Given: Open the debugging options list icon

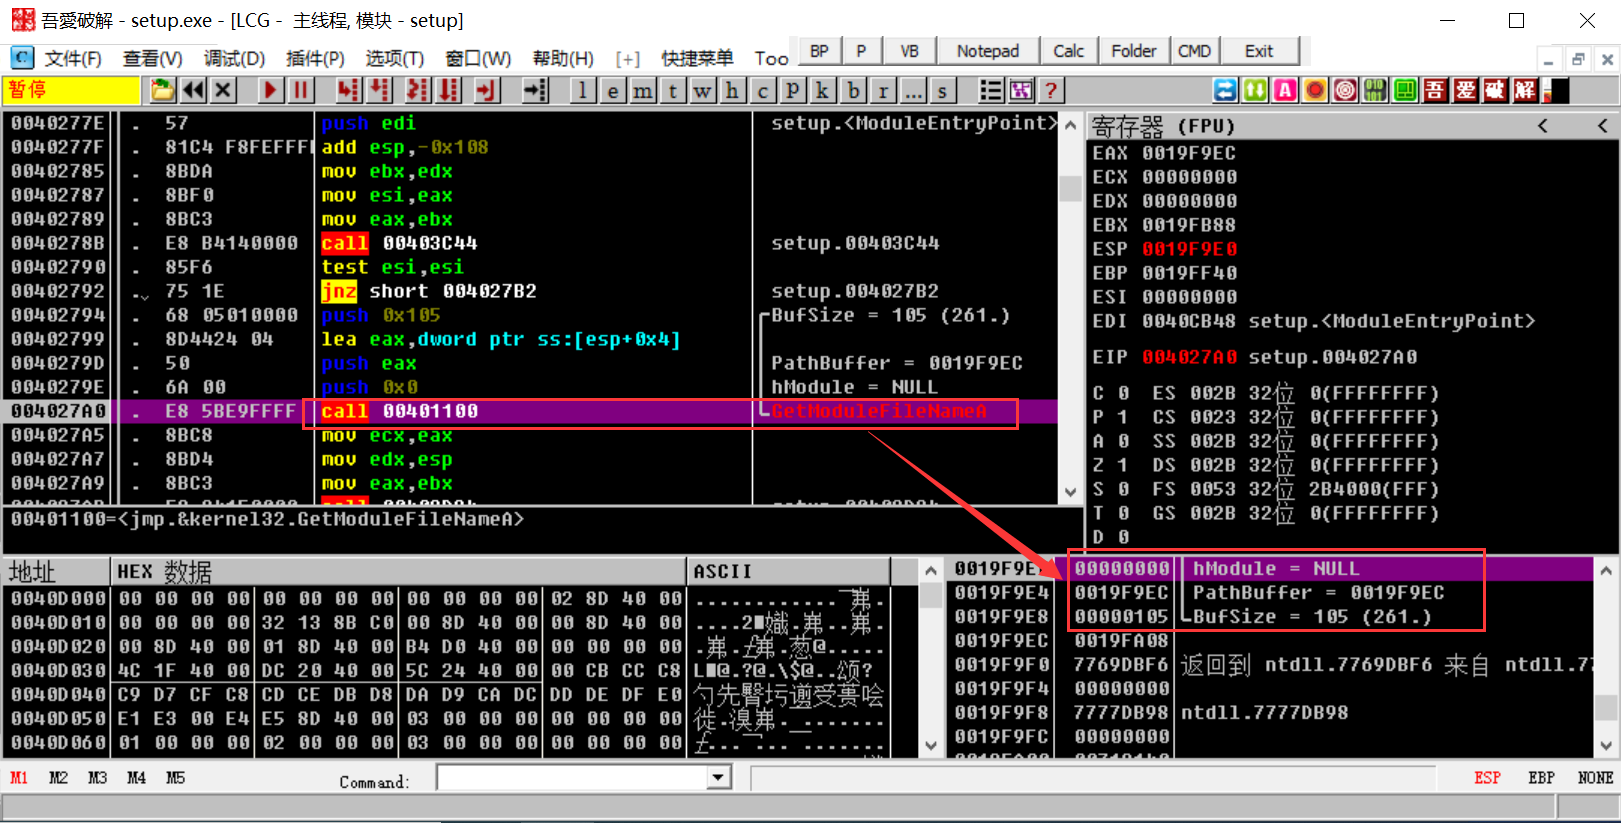Looking at the screenshot, I should tap(991, 91).
